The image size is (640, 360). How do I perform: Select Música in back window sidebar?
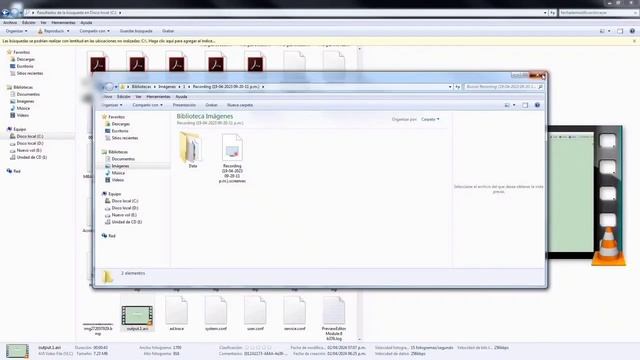click(23, 108)
